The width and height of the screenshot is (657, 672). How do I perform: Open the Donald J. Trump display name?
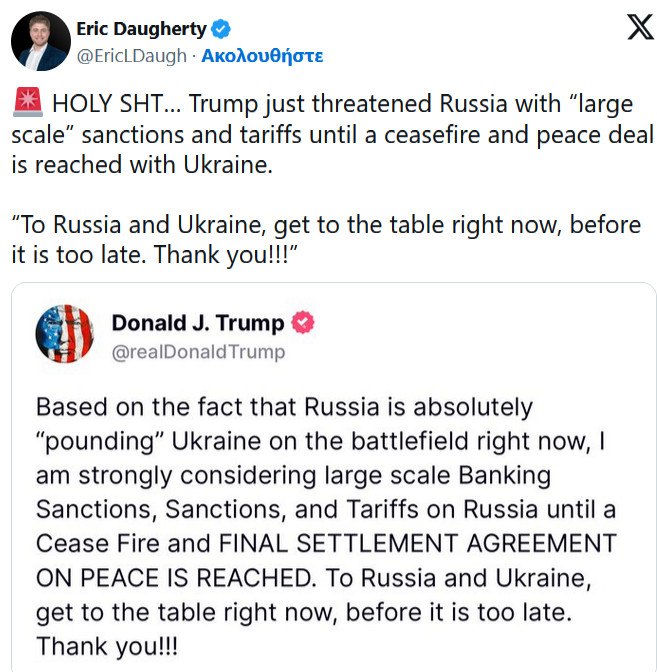pos(197,323)
